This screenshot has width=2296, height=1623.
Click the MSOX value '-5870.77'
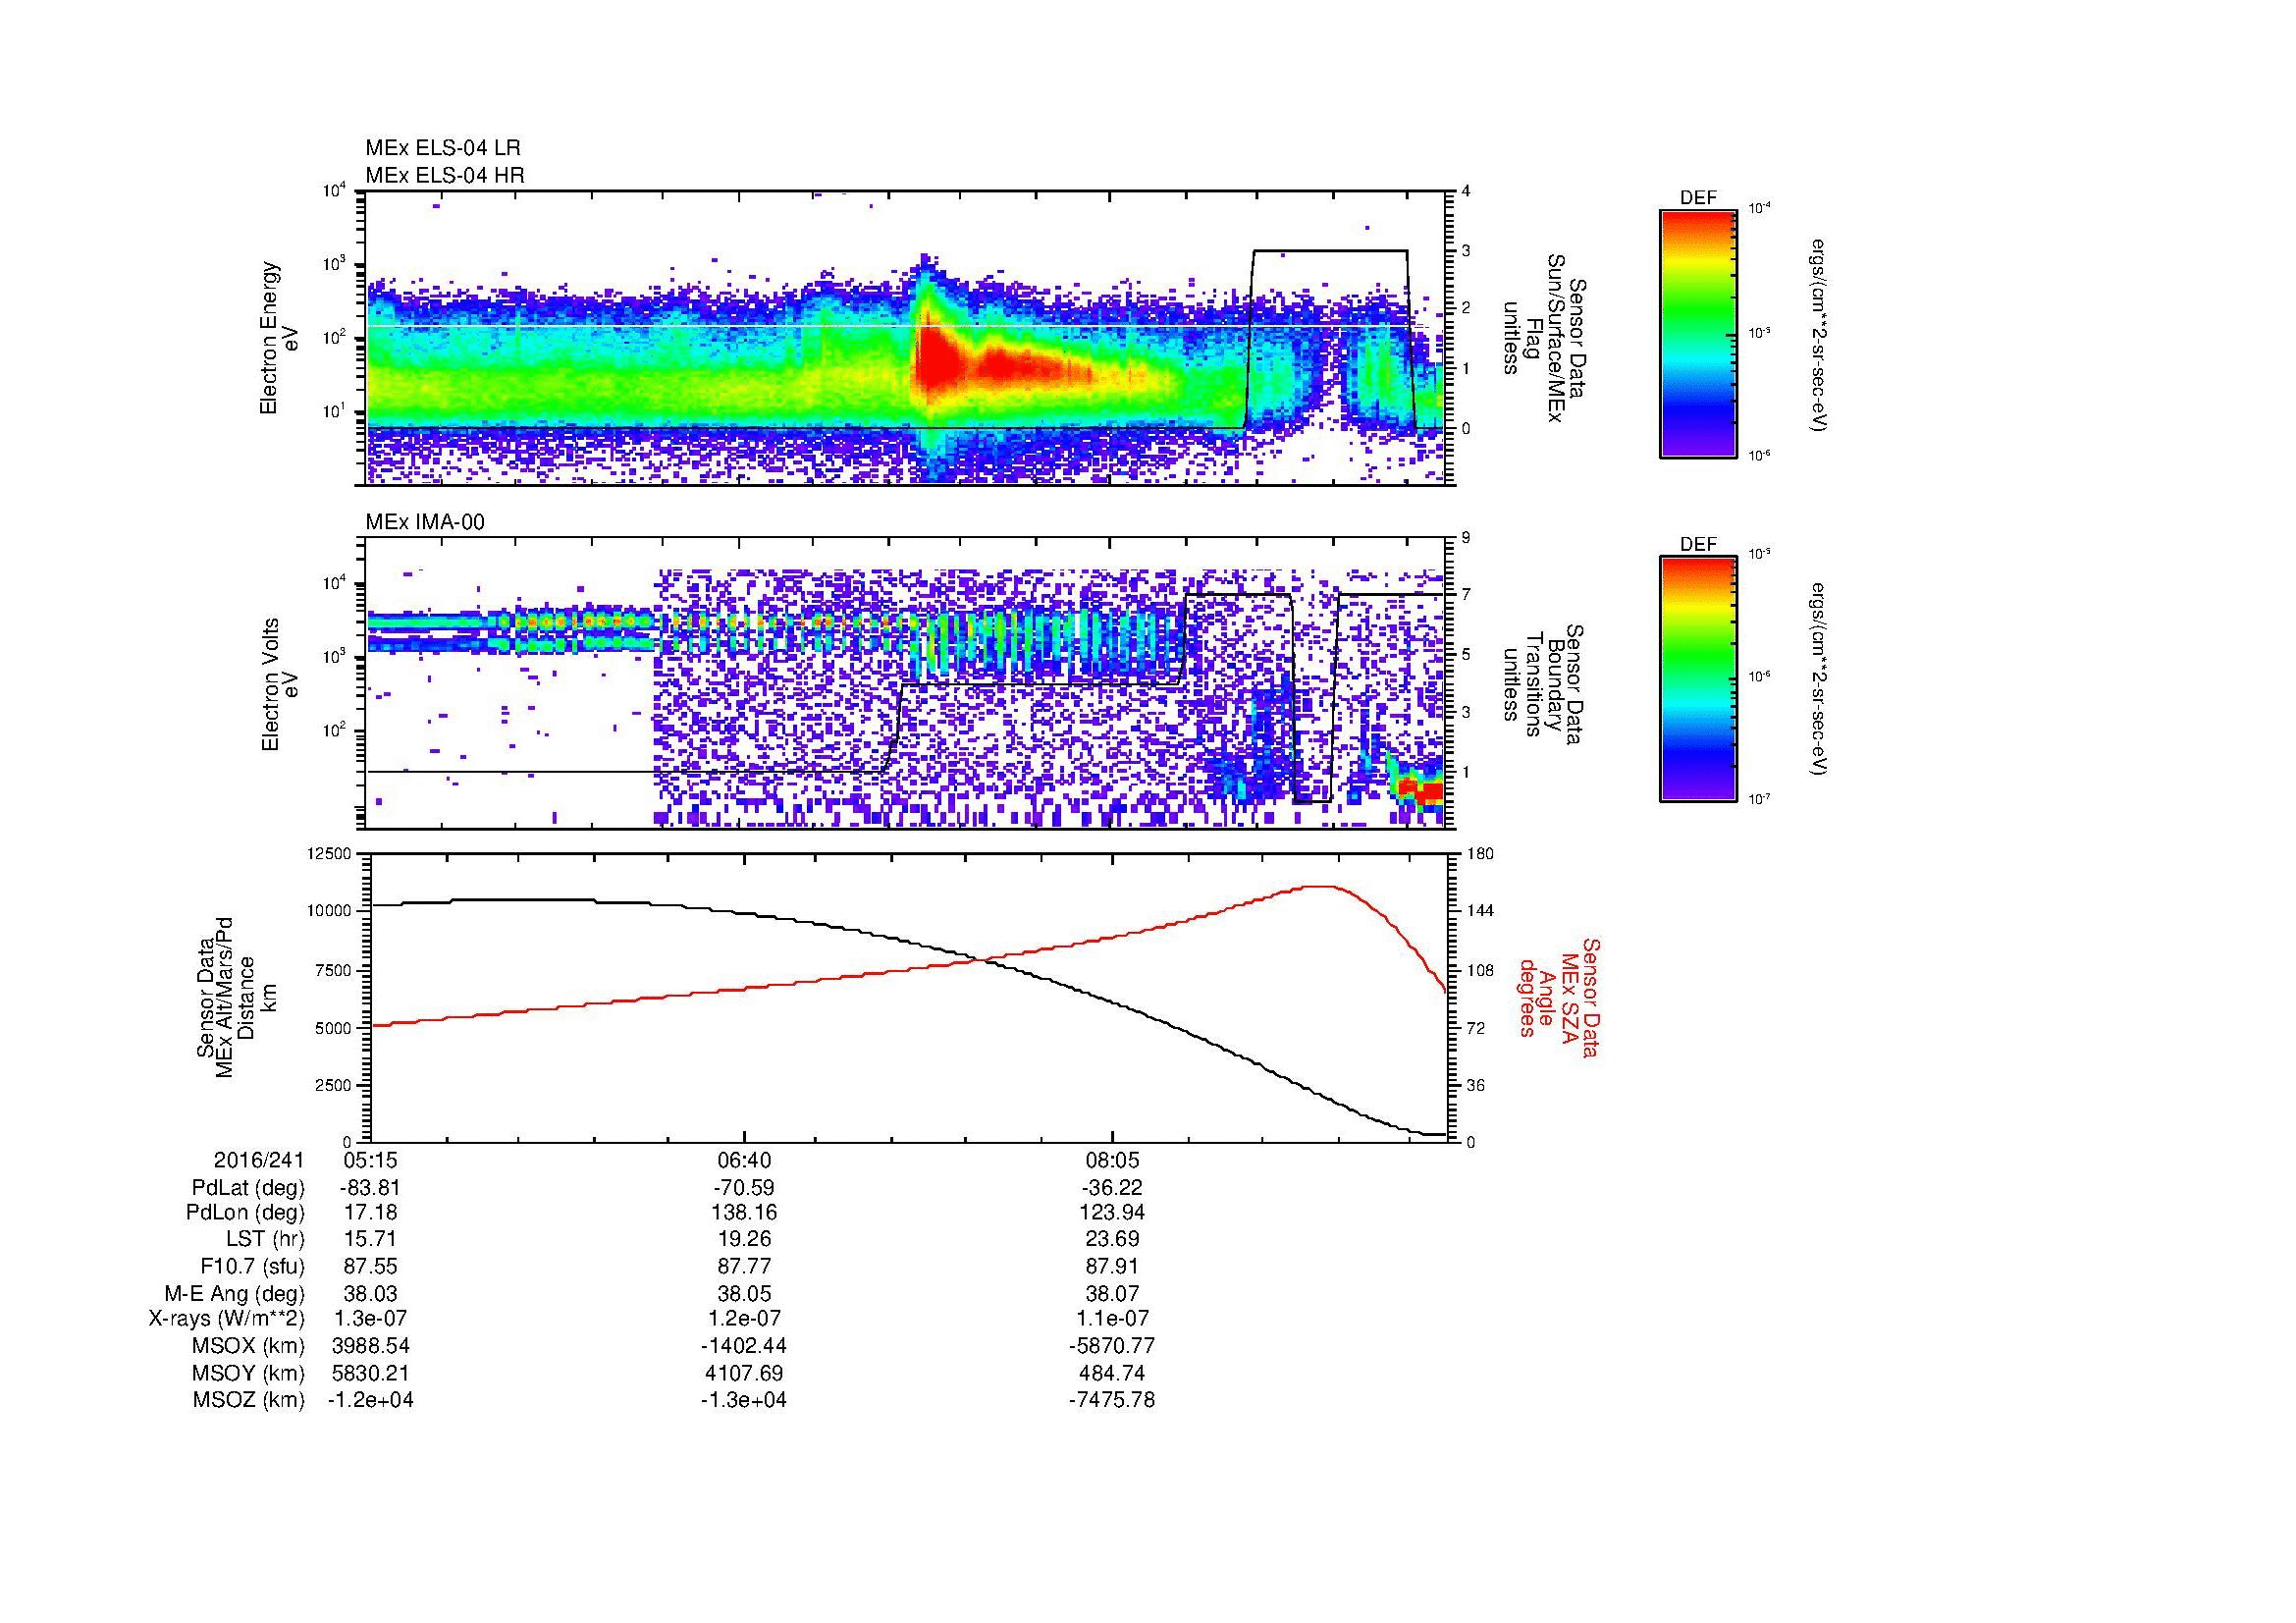(x=1112, y=1346)
